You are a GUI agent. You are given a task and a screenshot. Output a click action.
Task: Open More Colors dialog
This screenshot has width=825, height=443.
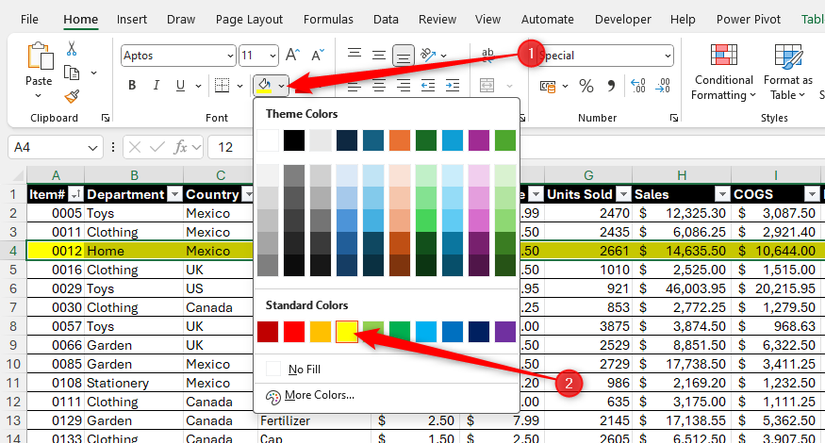pyautogui.click(x=319, y=395)
